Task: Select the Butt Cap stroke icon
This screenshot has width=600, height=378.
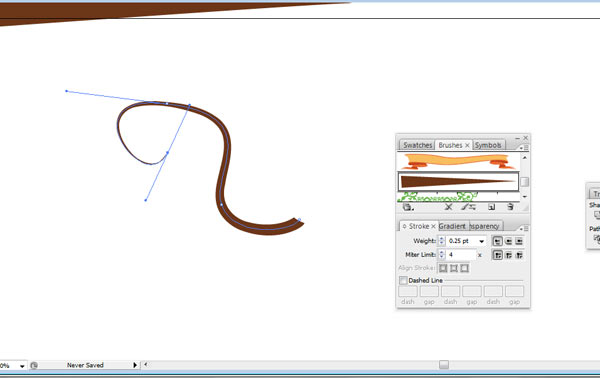Action: (x=497, y=241)
